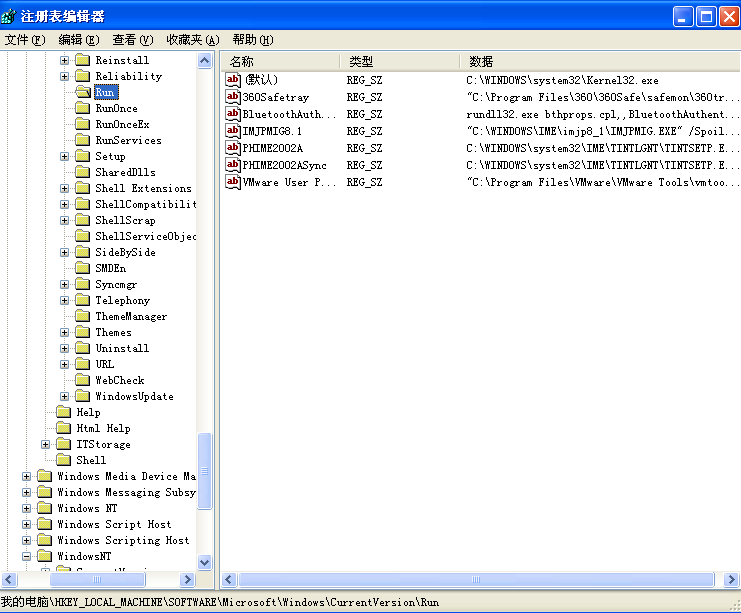The height and width of the screenshot is (613, 741).
Task: Expand the ITStorage key
Action: click(45, 444)
